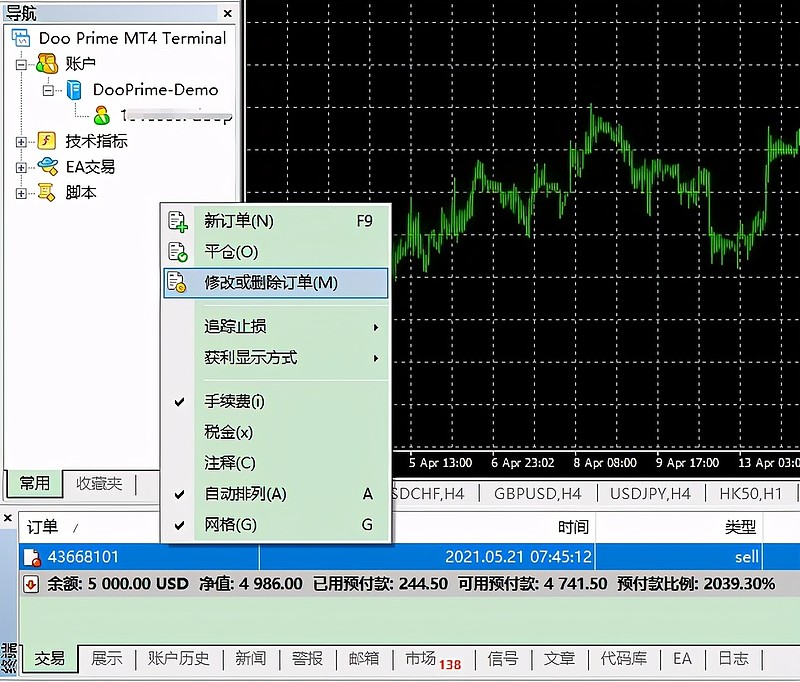Screen dimensions: 800x682
Task: Toggle the Commissions (手续费) checkmark
Action: coord(180,402)
